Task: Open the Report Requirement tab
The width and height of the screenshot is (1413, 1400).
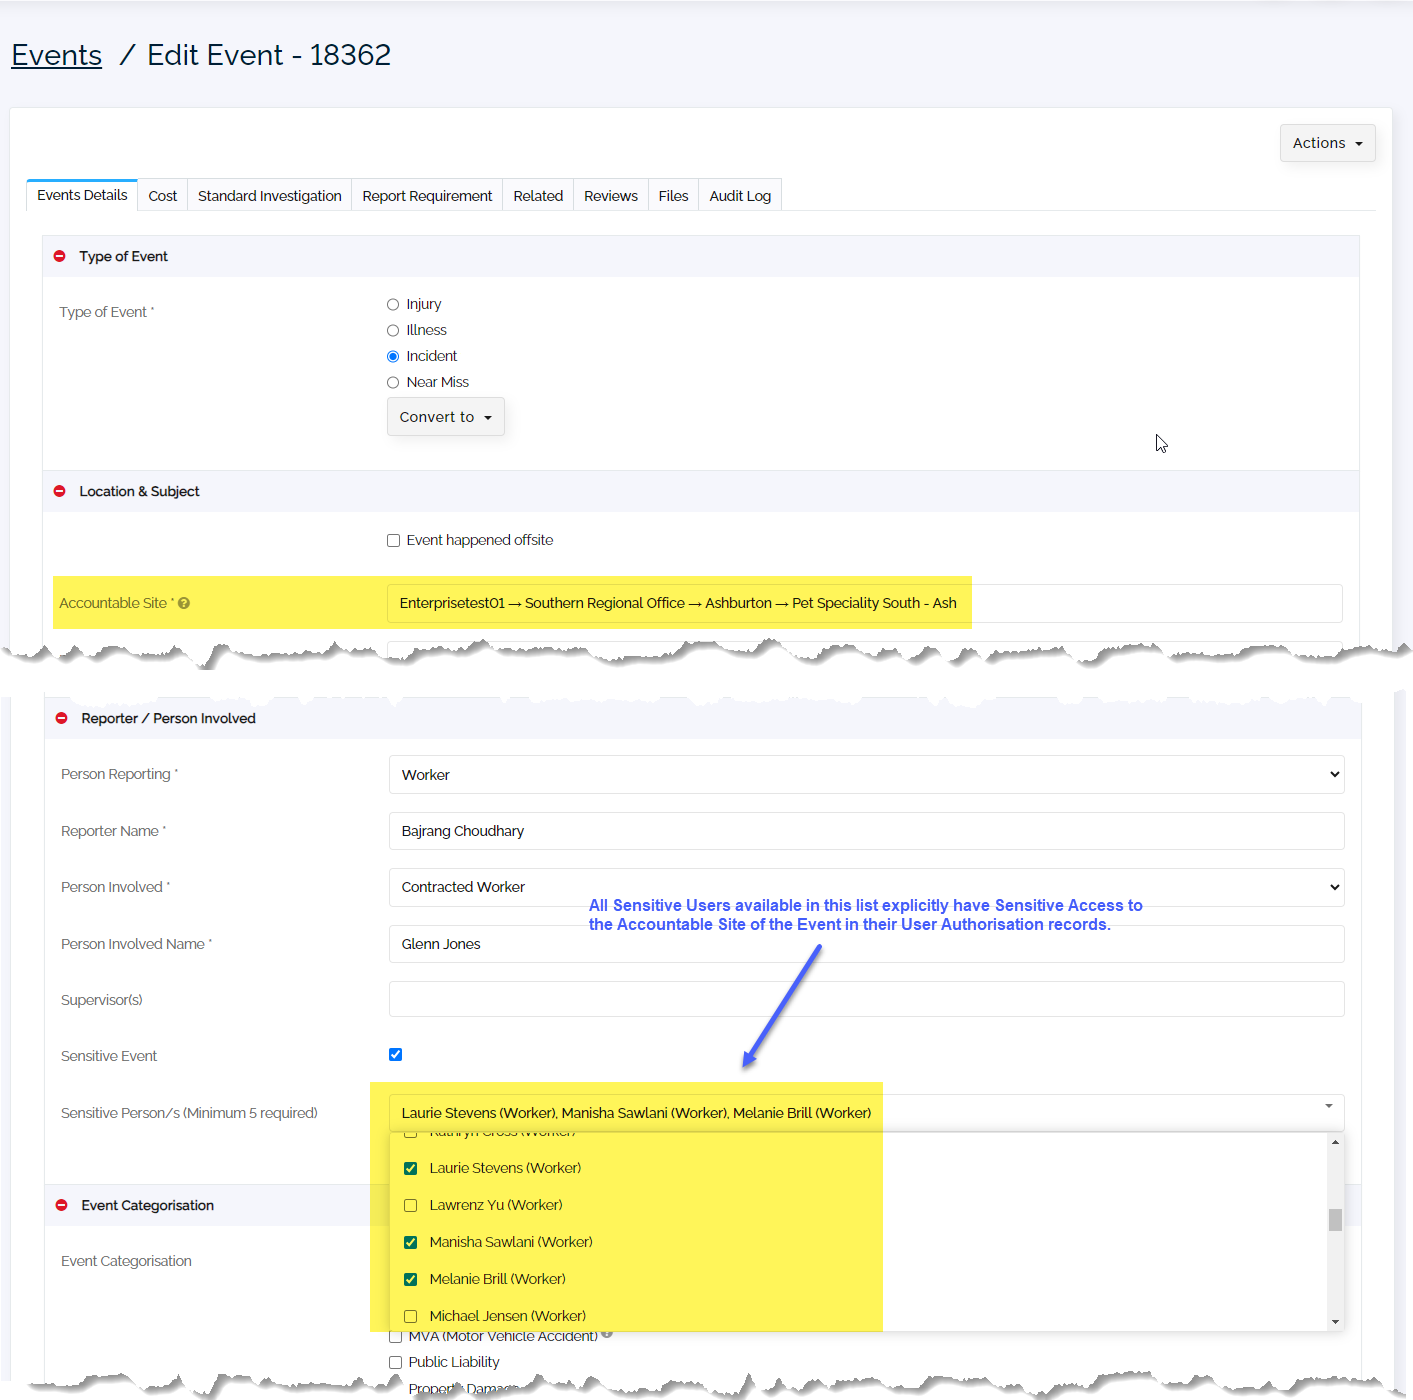Action: point(427,196)
